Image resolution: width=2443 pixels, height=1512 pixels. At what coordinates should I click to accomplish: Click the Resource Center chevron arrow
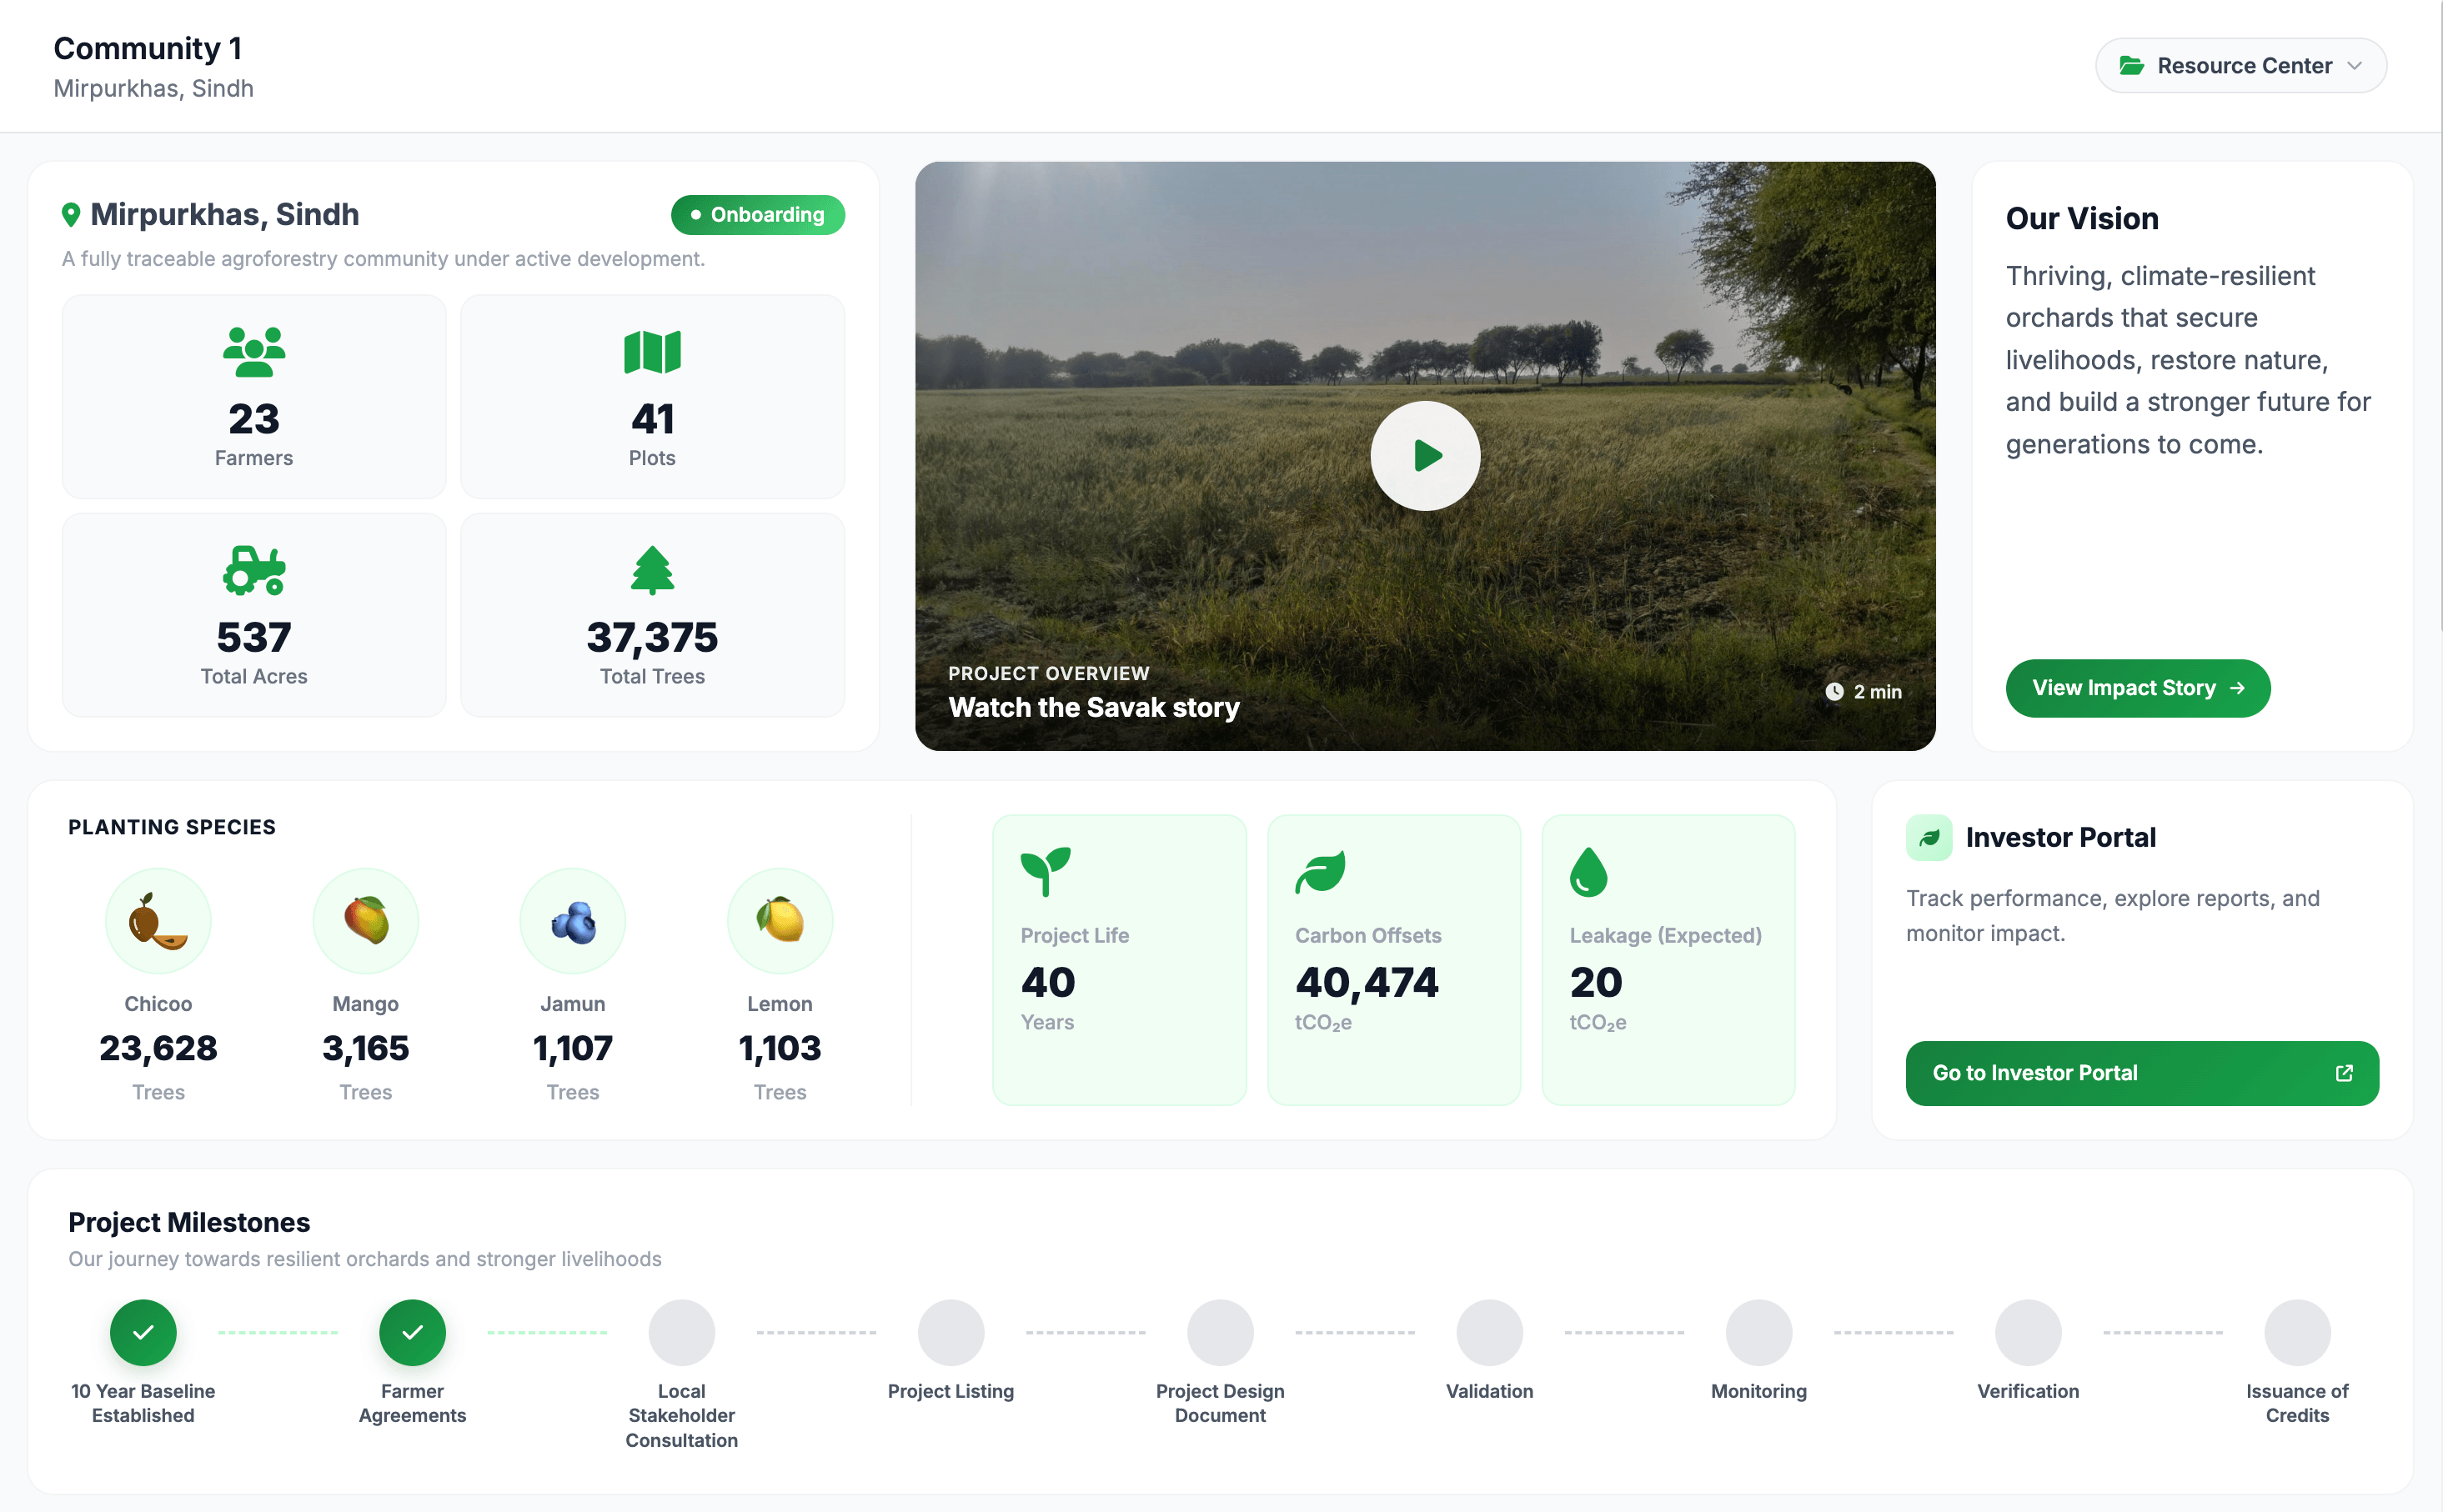pos(2354,66)
